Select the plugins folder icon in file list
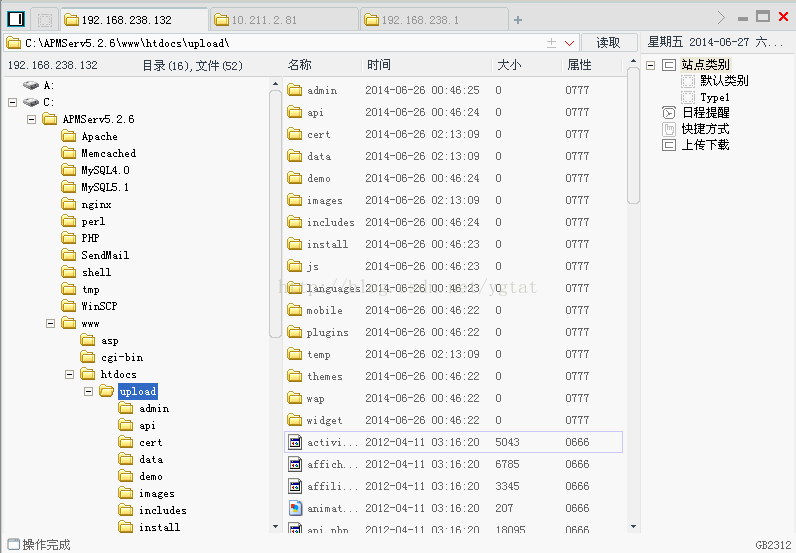Viewport: 796px width, 553px height. click(x=294, y=332)
